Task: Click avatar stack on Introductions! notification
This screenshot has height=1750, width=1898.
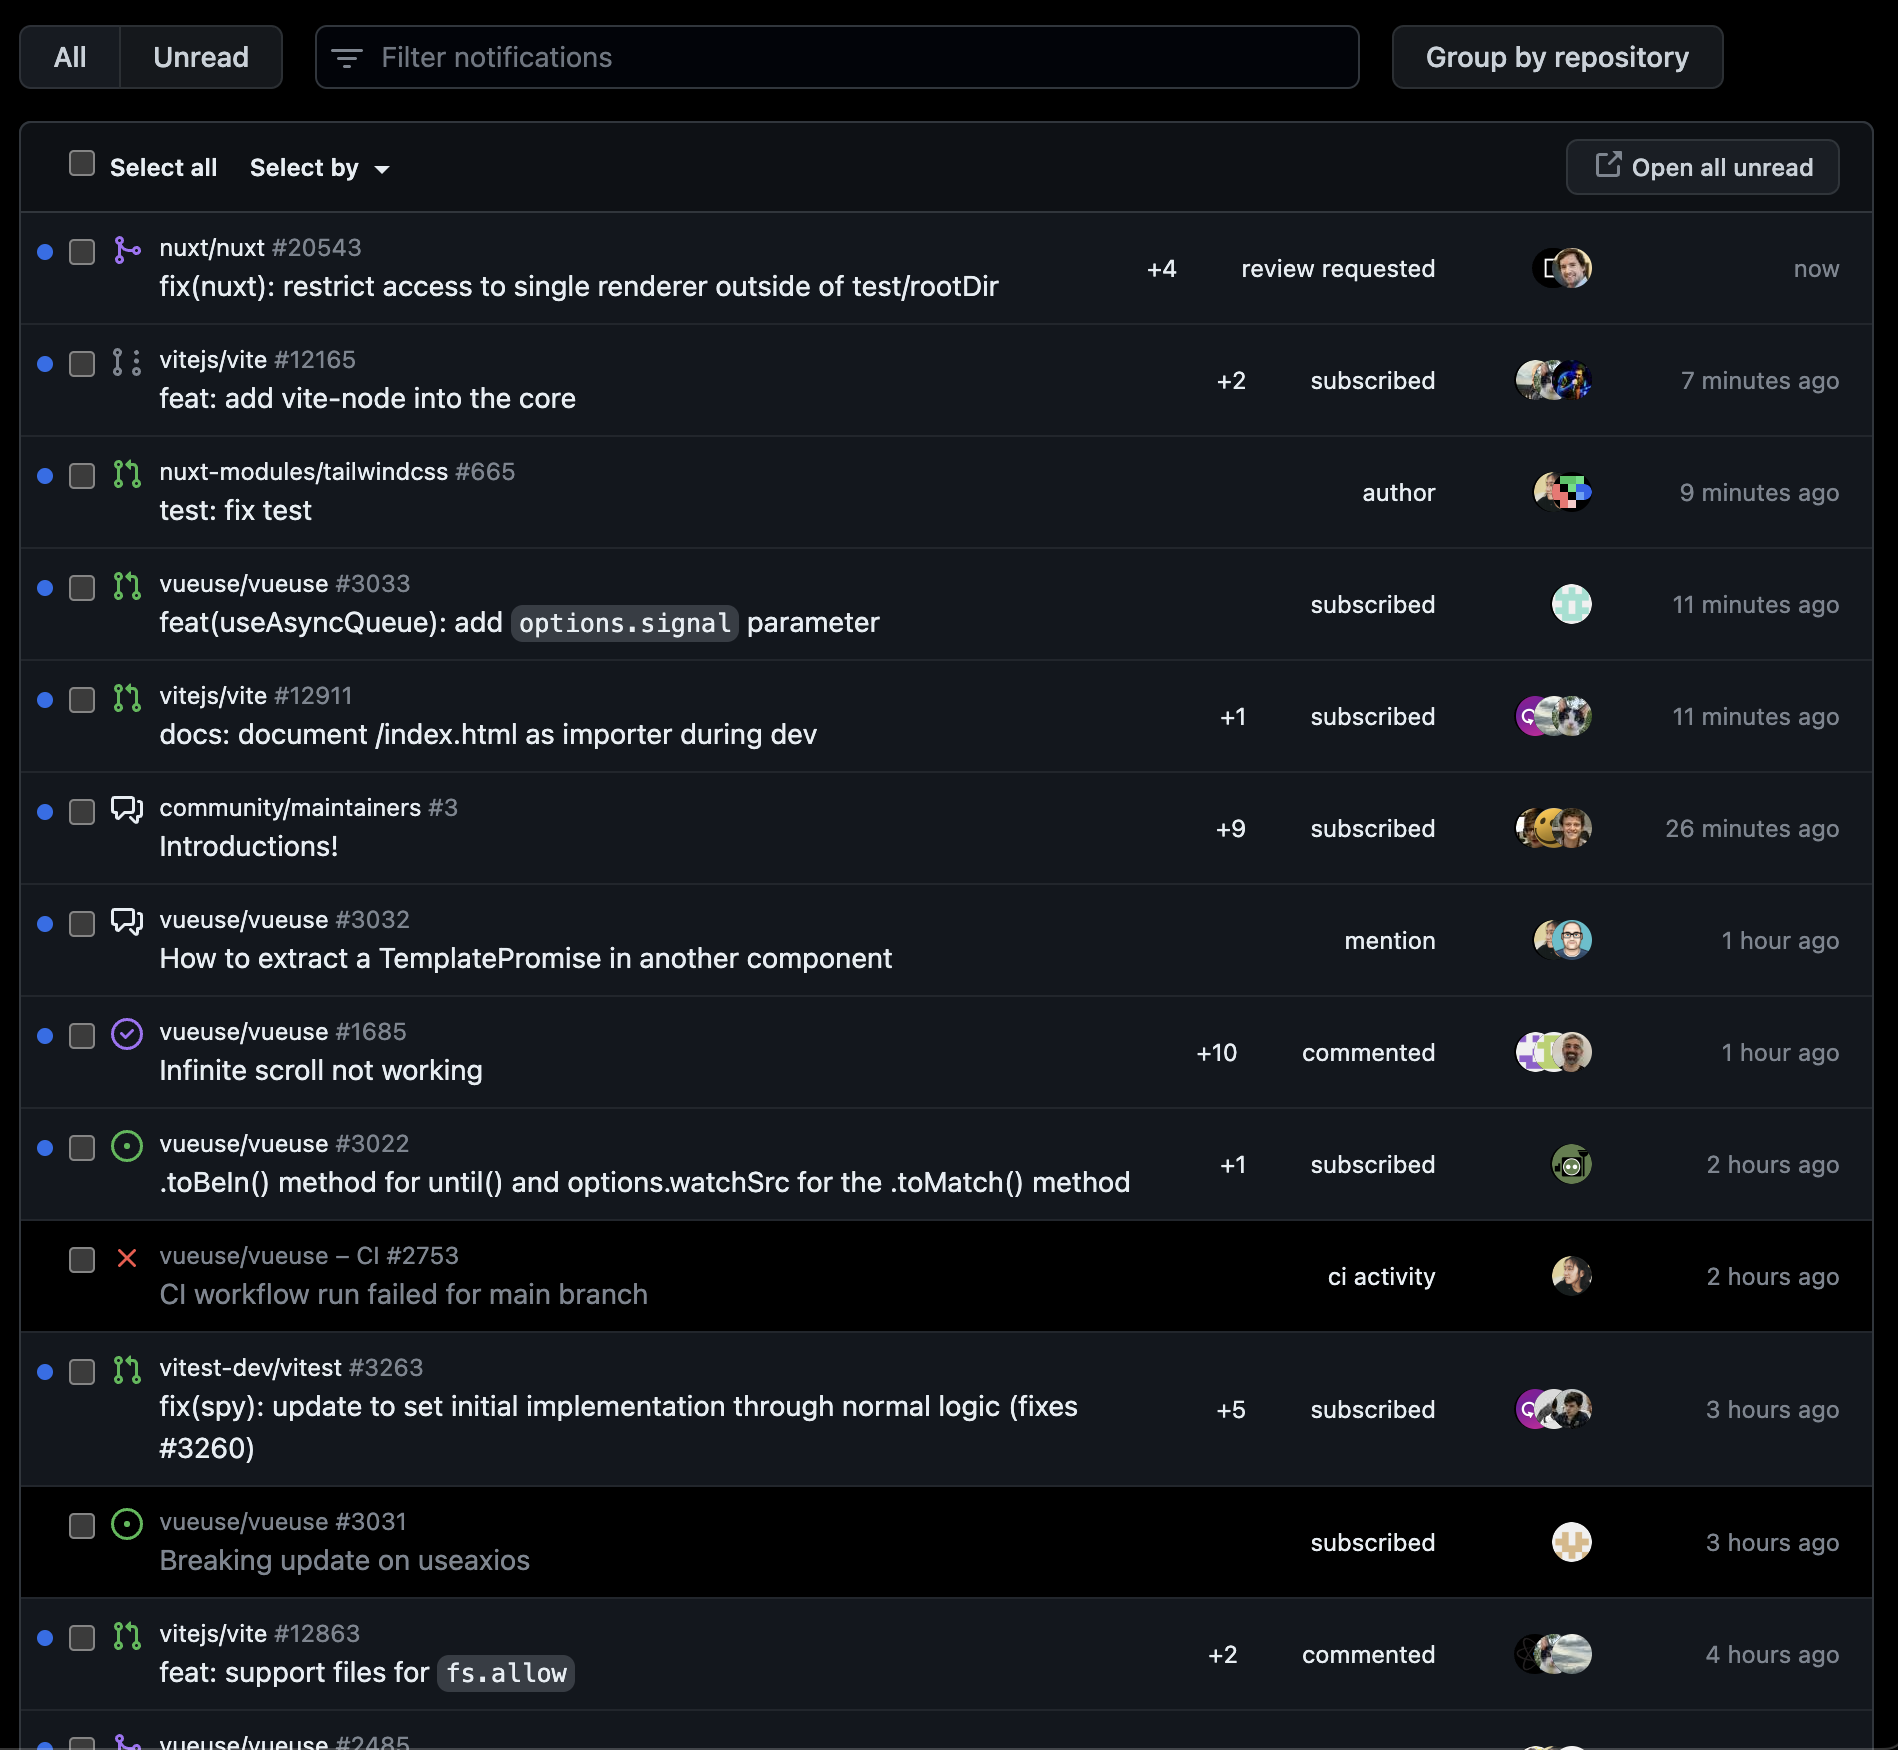Action: tap(1554, 828)
